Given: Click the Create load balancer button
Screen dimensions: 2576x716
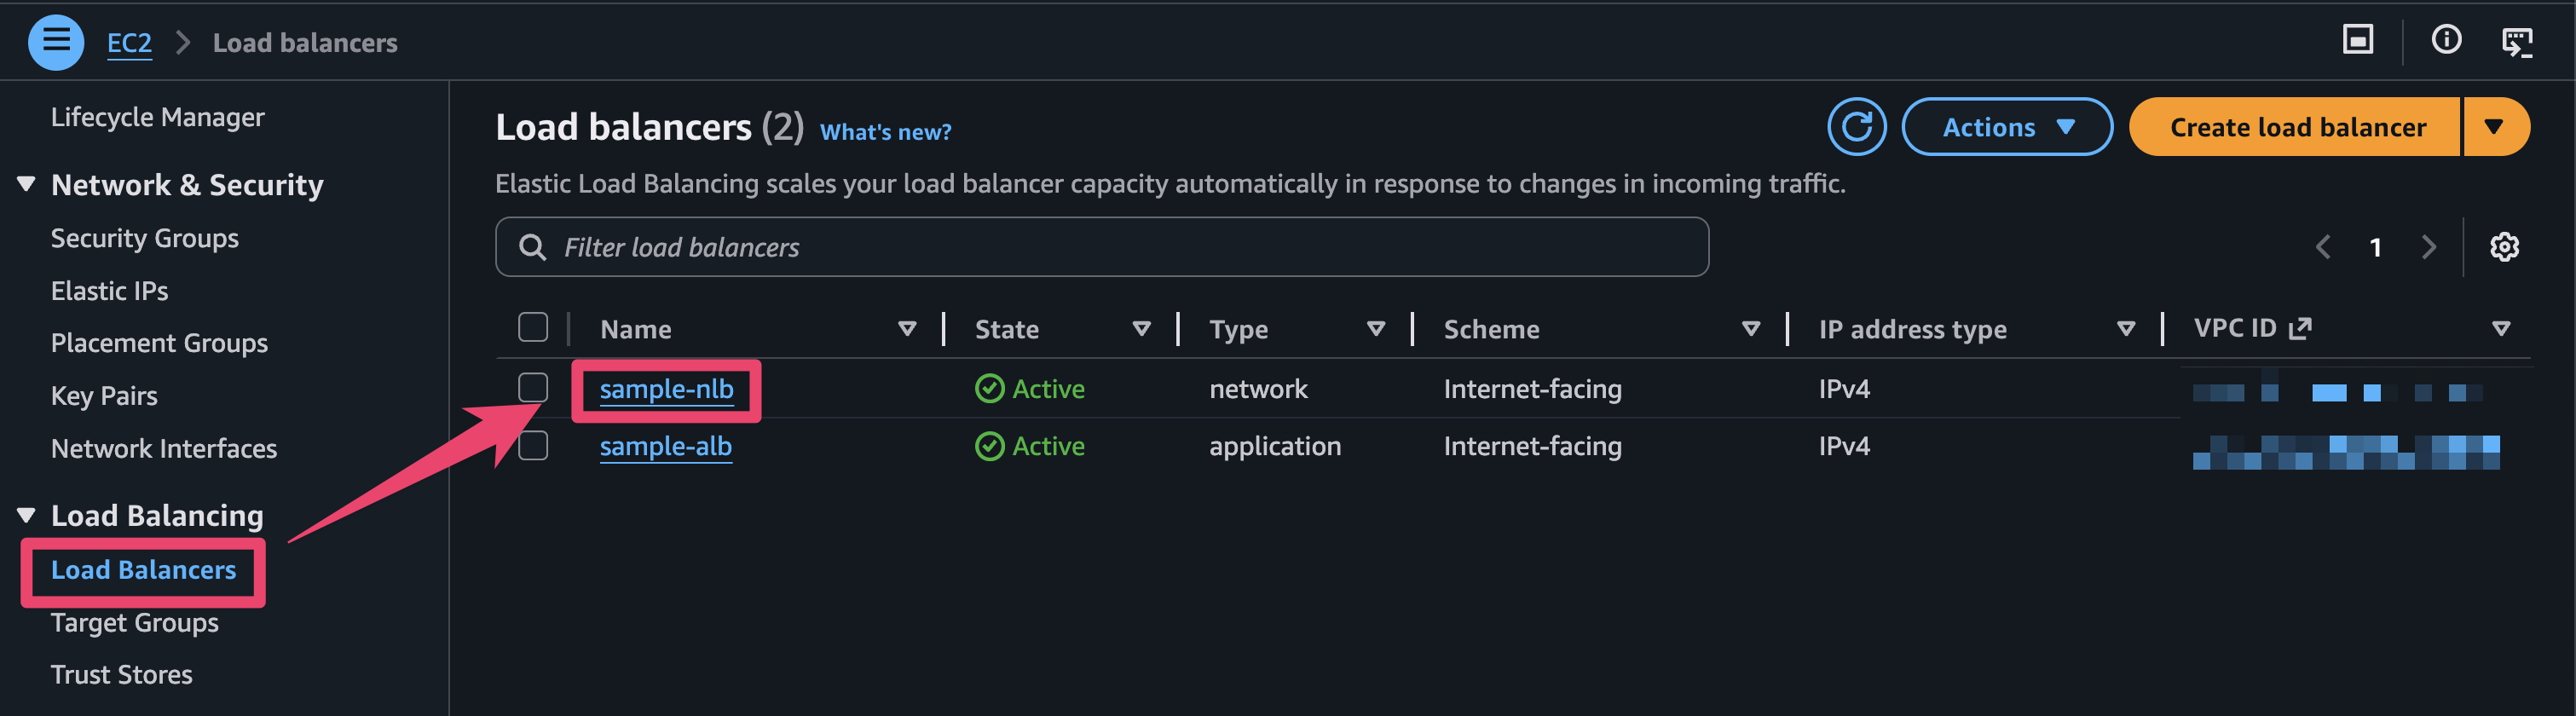Looking at the screenshot, I should click(x=2296, y=127).
